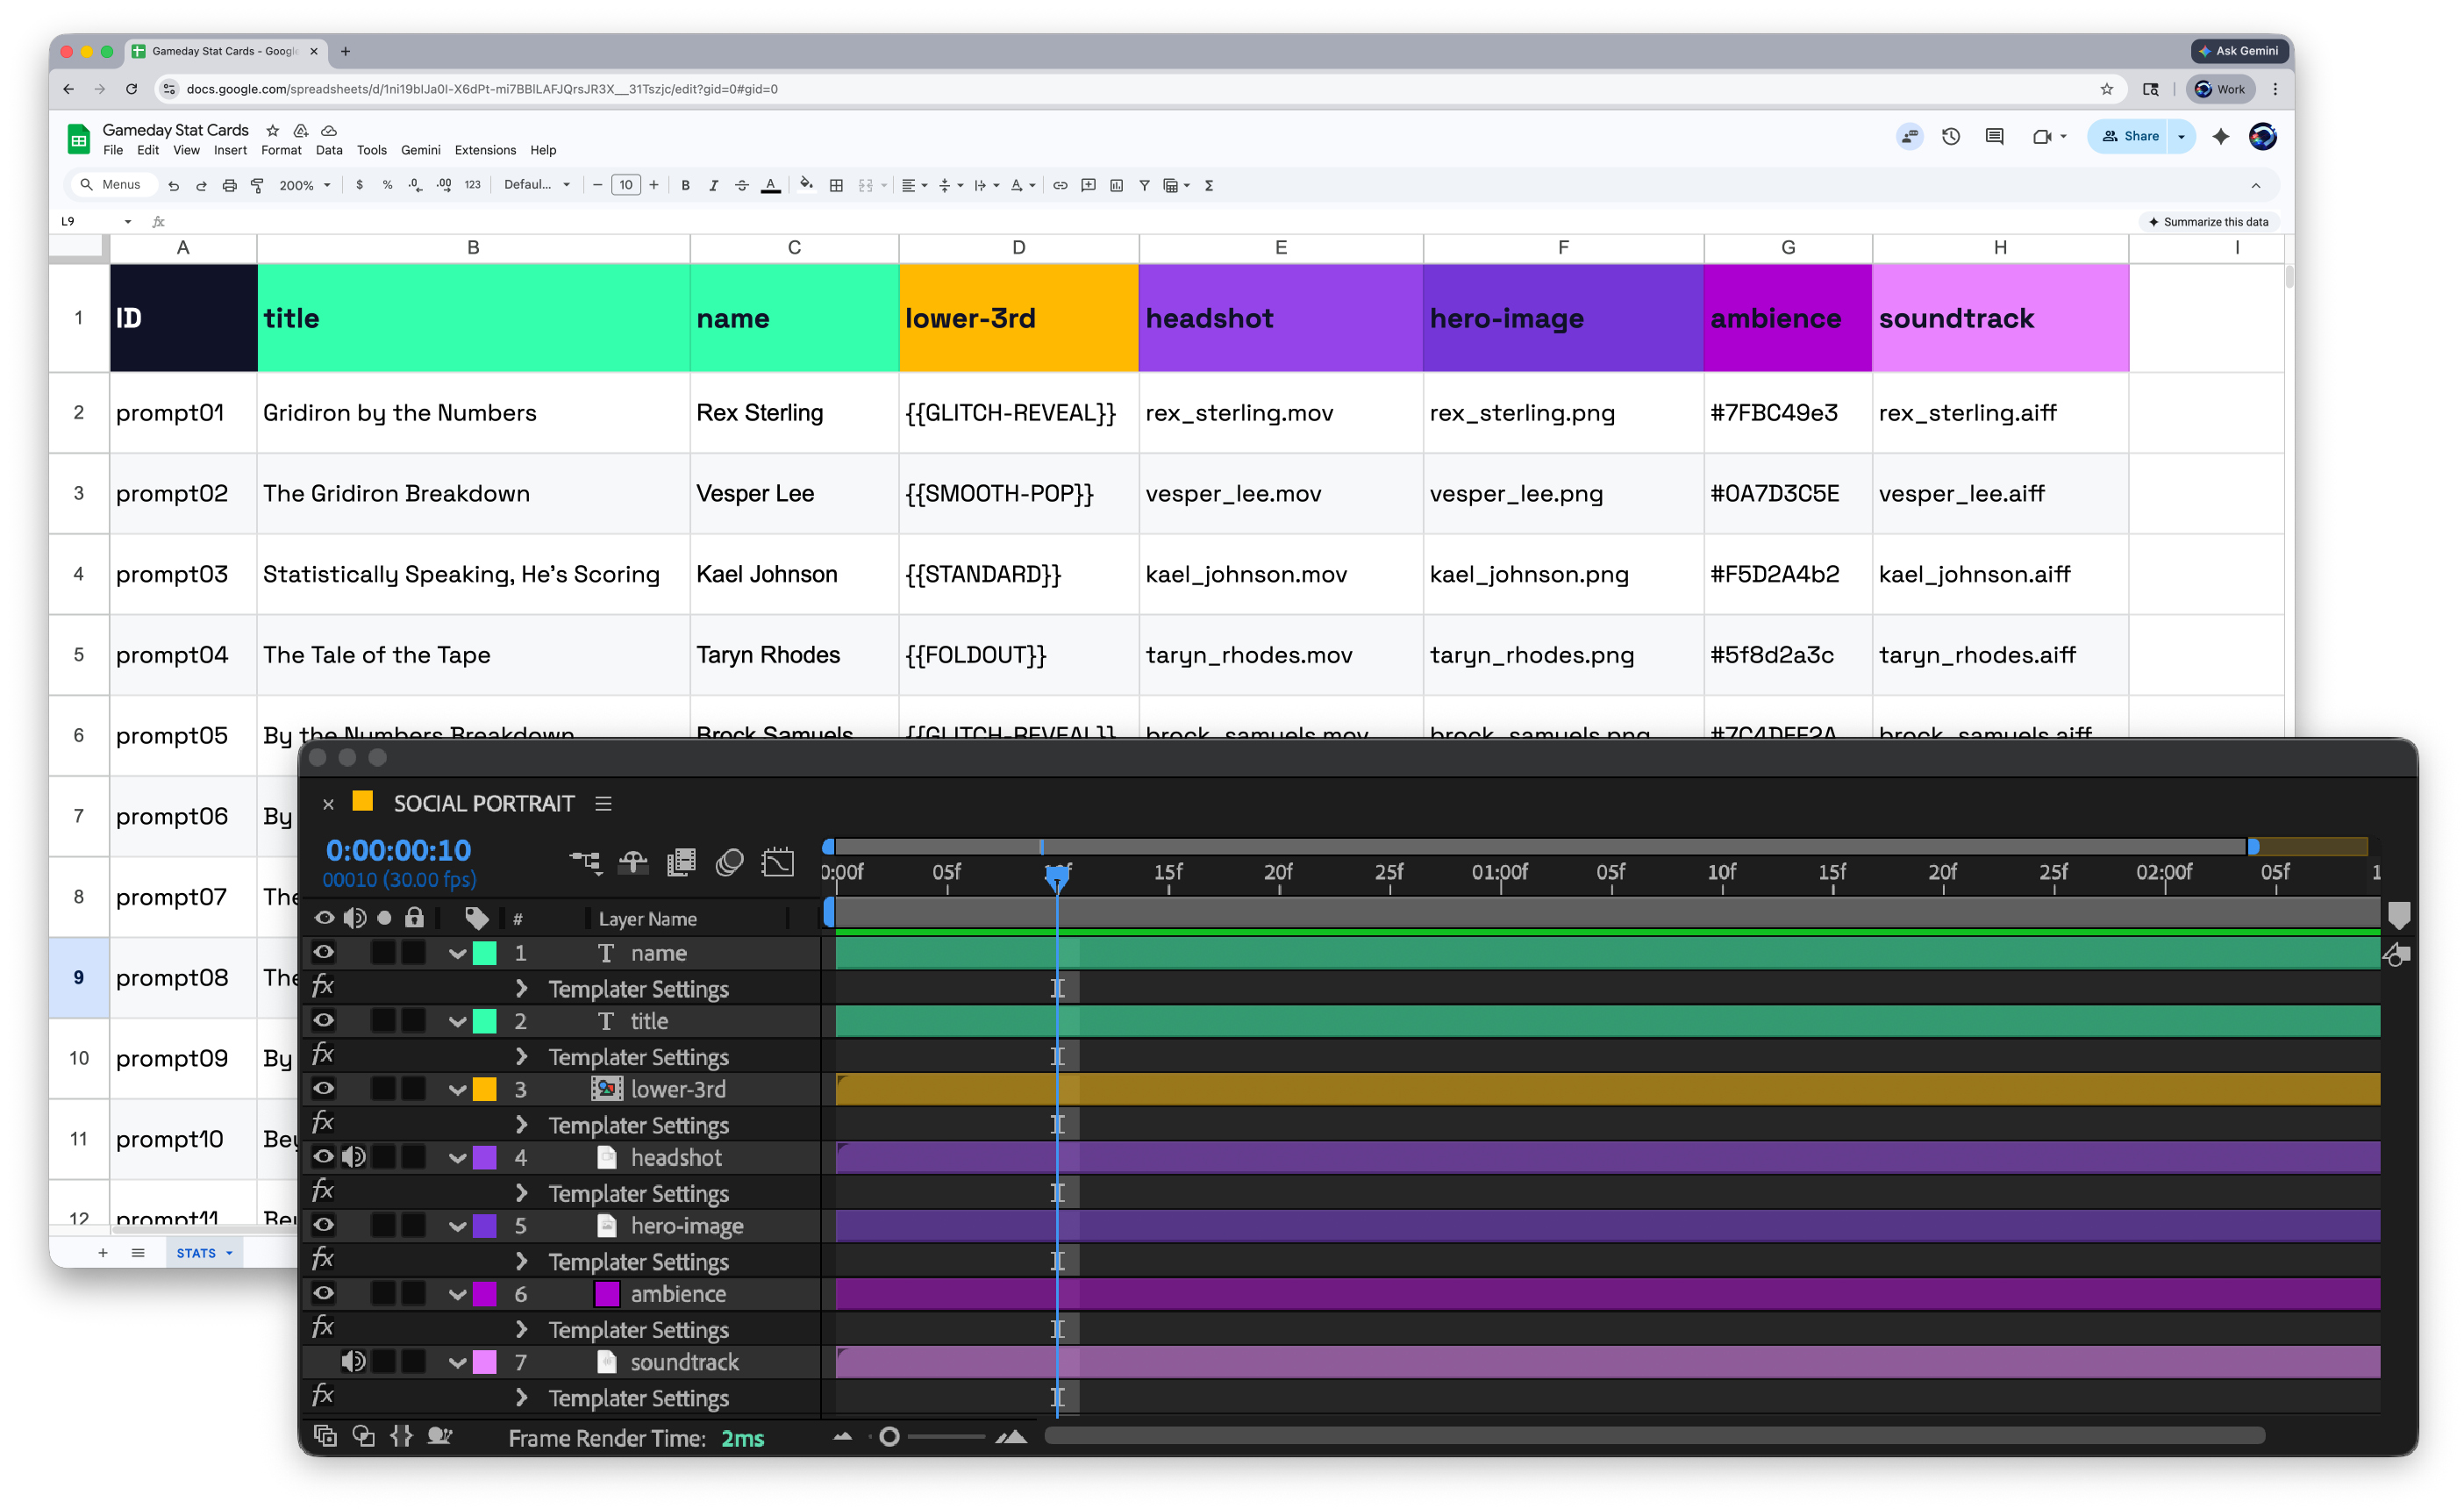Toggle the Frame Blending timeline icon
2464x1509 pixels.
681,862
